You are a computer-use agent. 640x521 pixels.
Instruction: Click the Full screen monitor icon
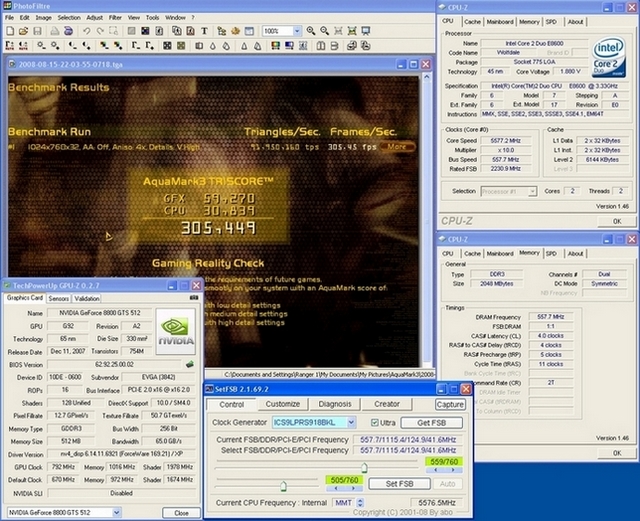pos(366,31)
